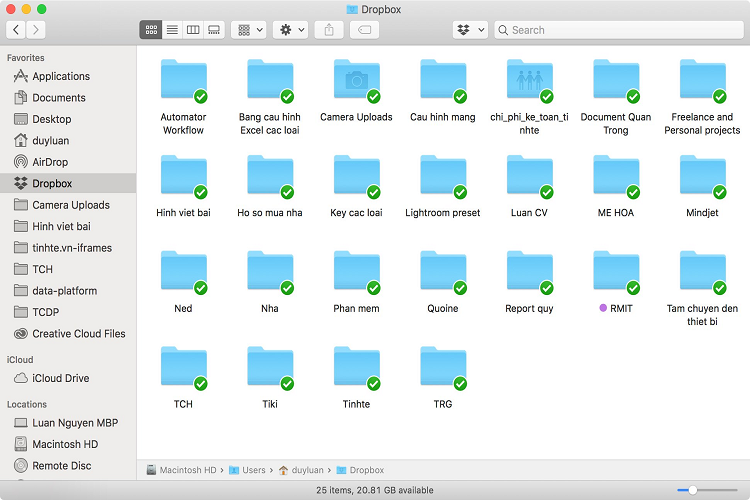Select the Tam chuyen den thiet bi folder
Viewport: 750px width, 500px height.
(x=703, y=272)
